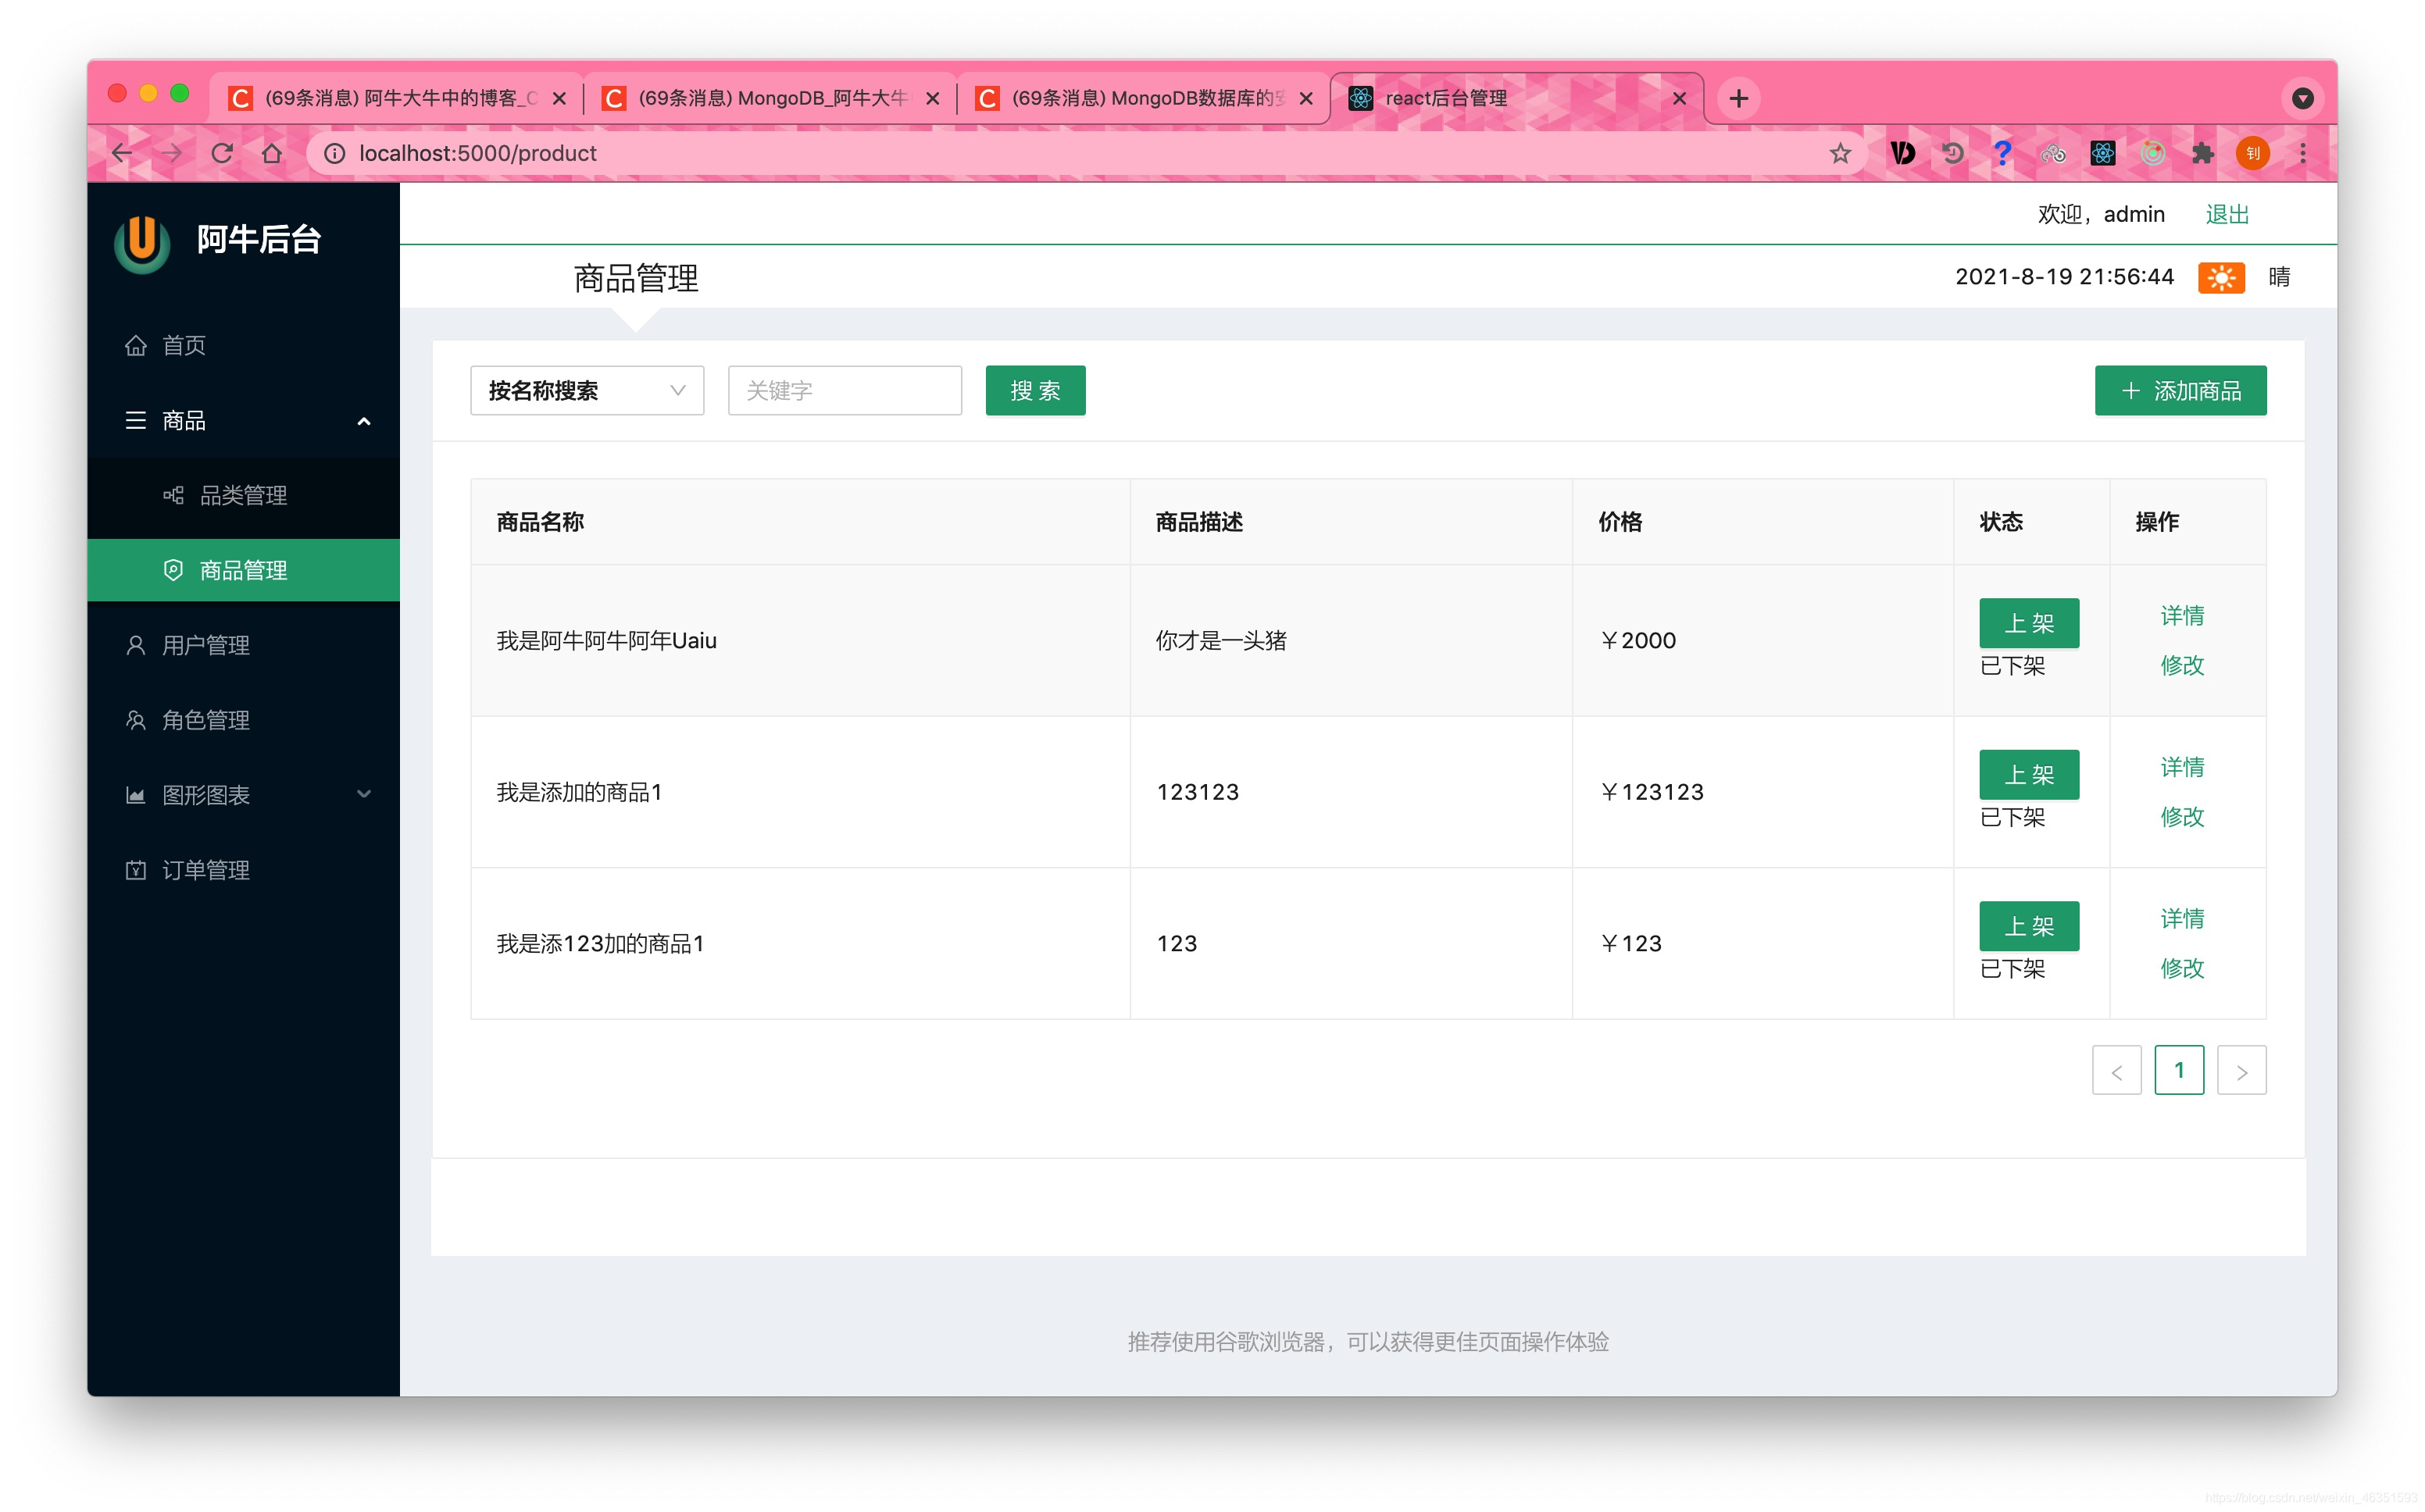This screenshot has height=1512, width=2425.
Task: Expand the 图形图表 submenu
Action: pos(244,794)
